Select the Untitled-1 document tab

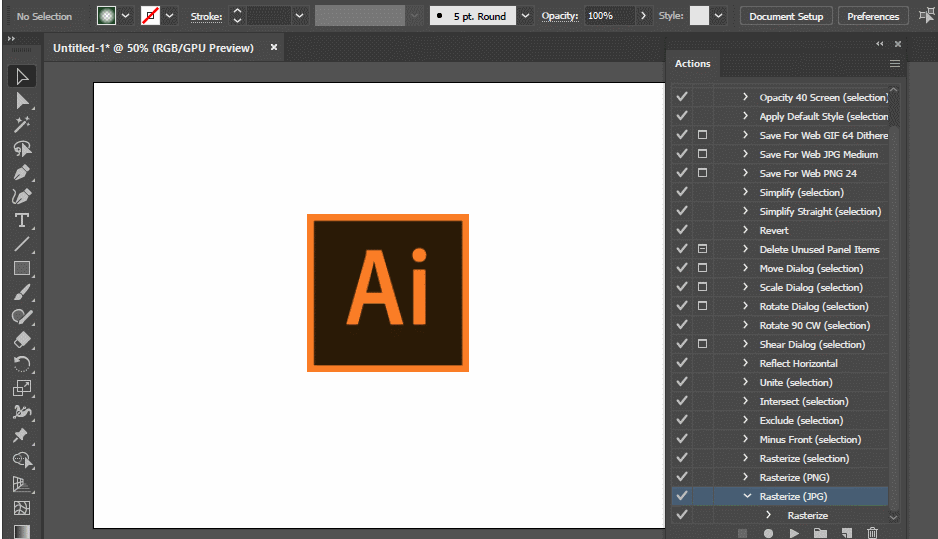[153, 48]
